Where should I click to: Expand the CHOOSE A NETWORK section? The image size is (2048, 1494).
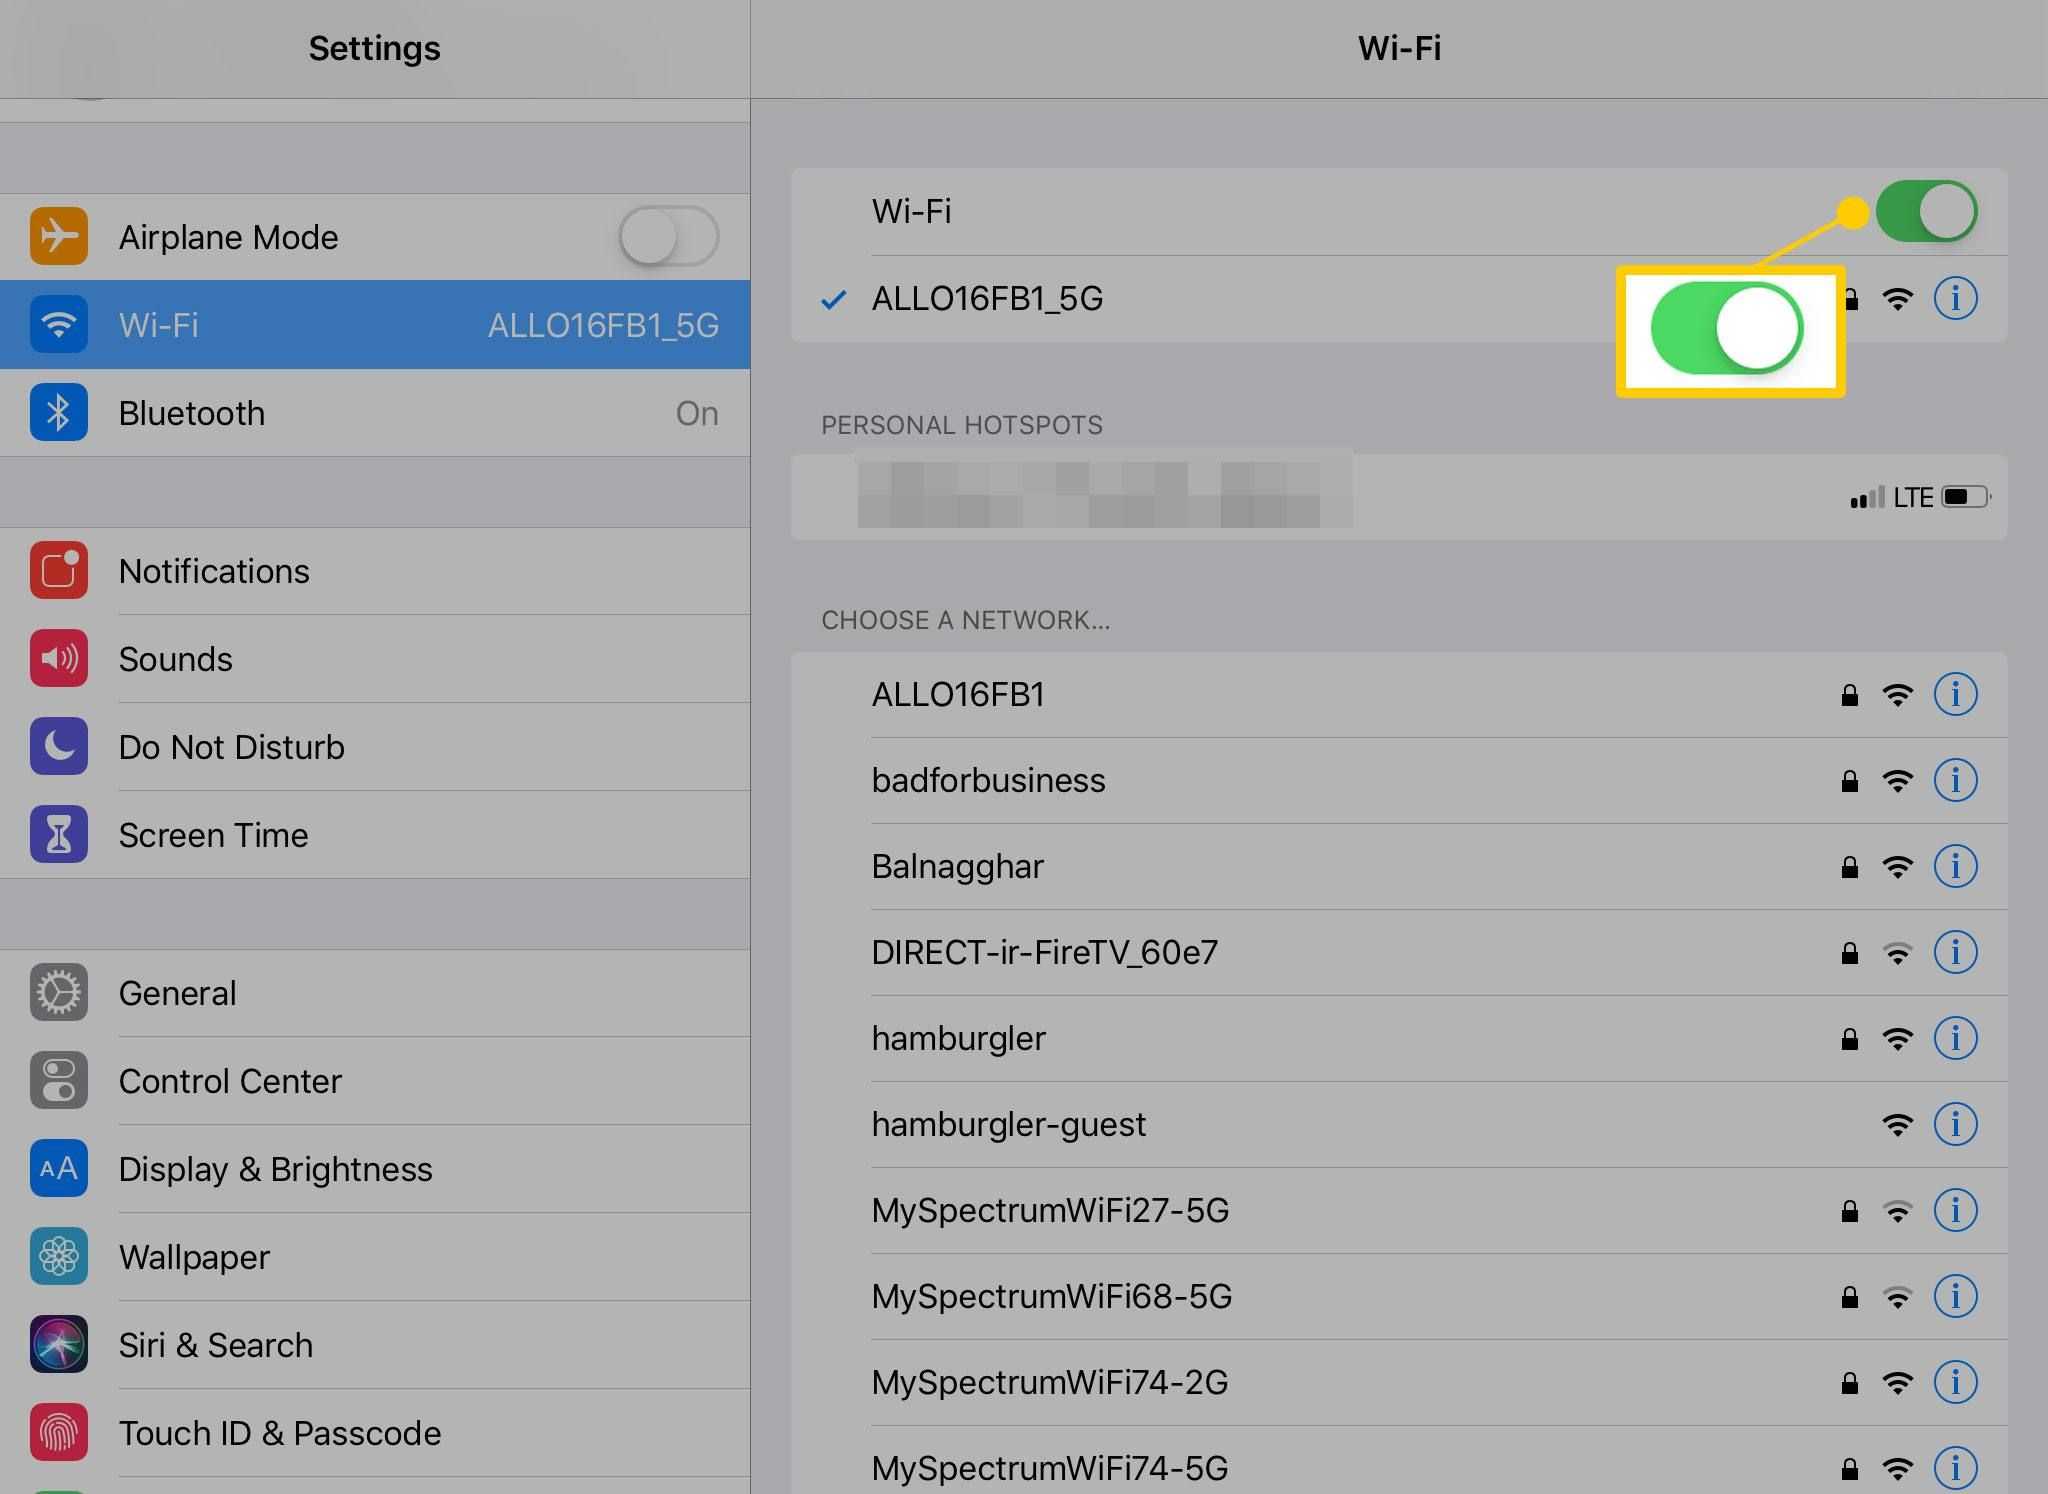click(962, 618)
